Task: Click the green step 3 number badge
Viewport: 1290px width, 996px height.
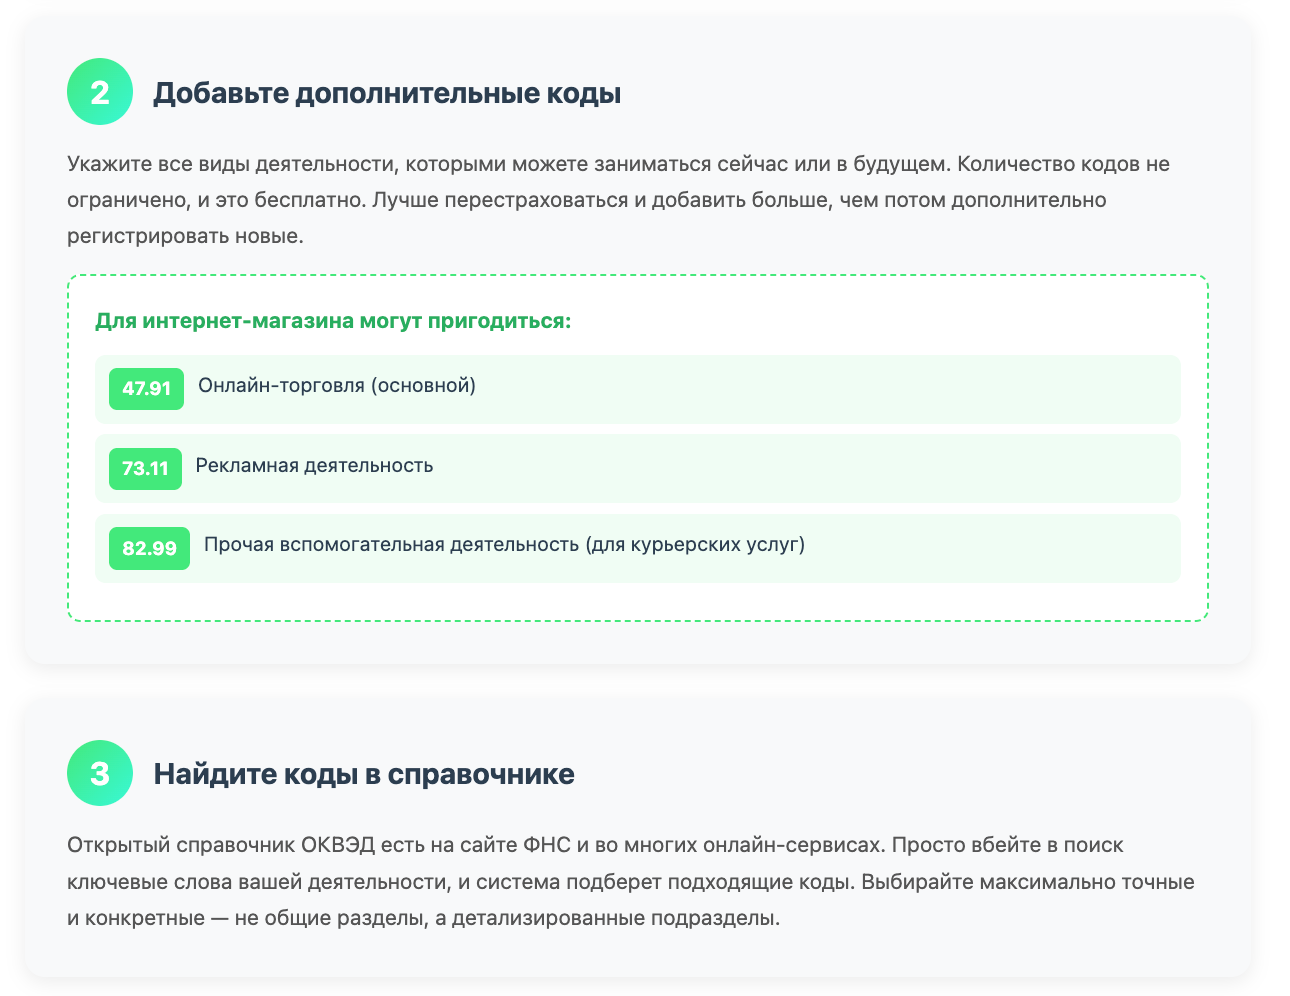Action: pyautogui.click(x=100, y=773)
